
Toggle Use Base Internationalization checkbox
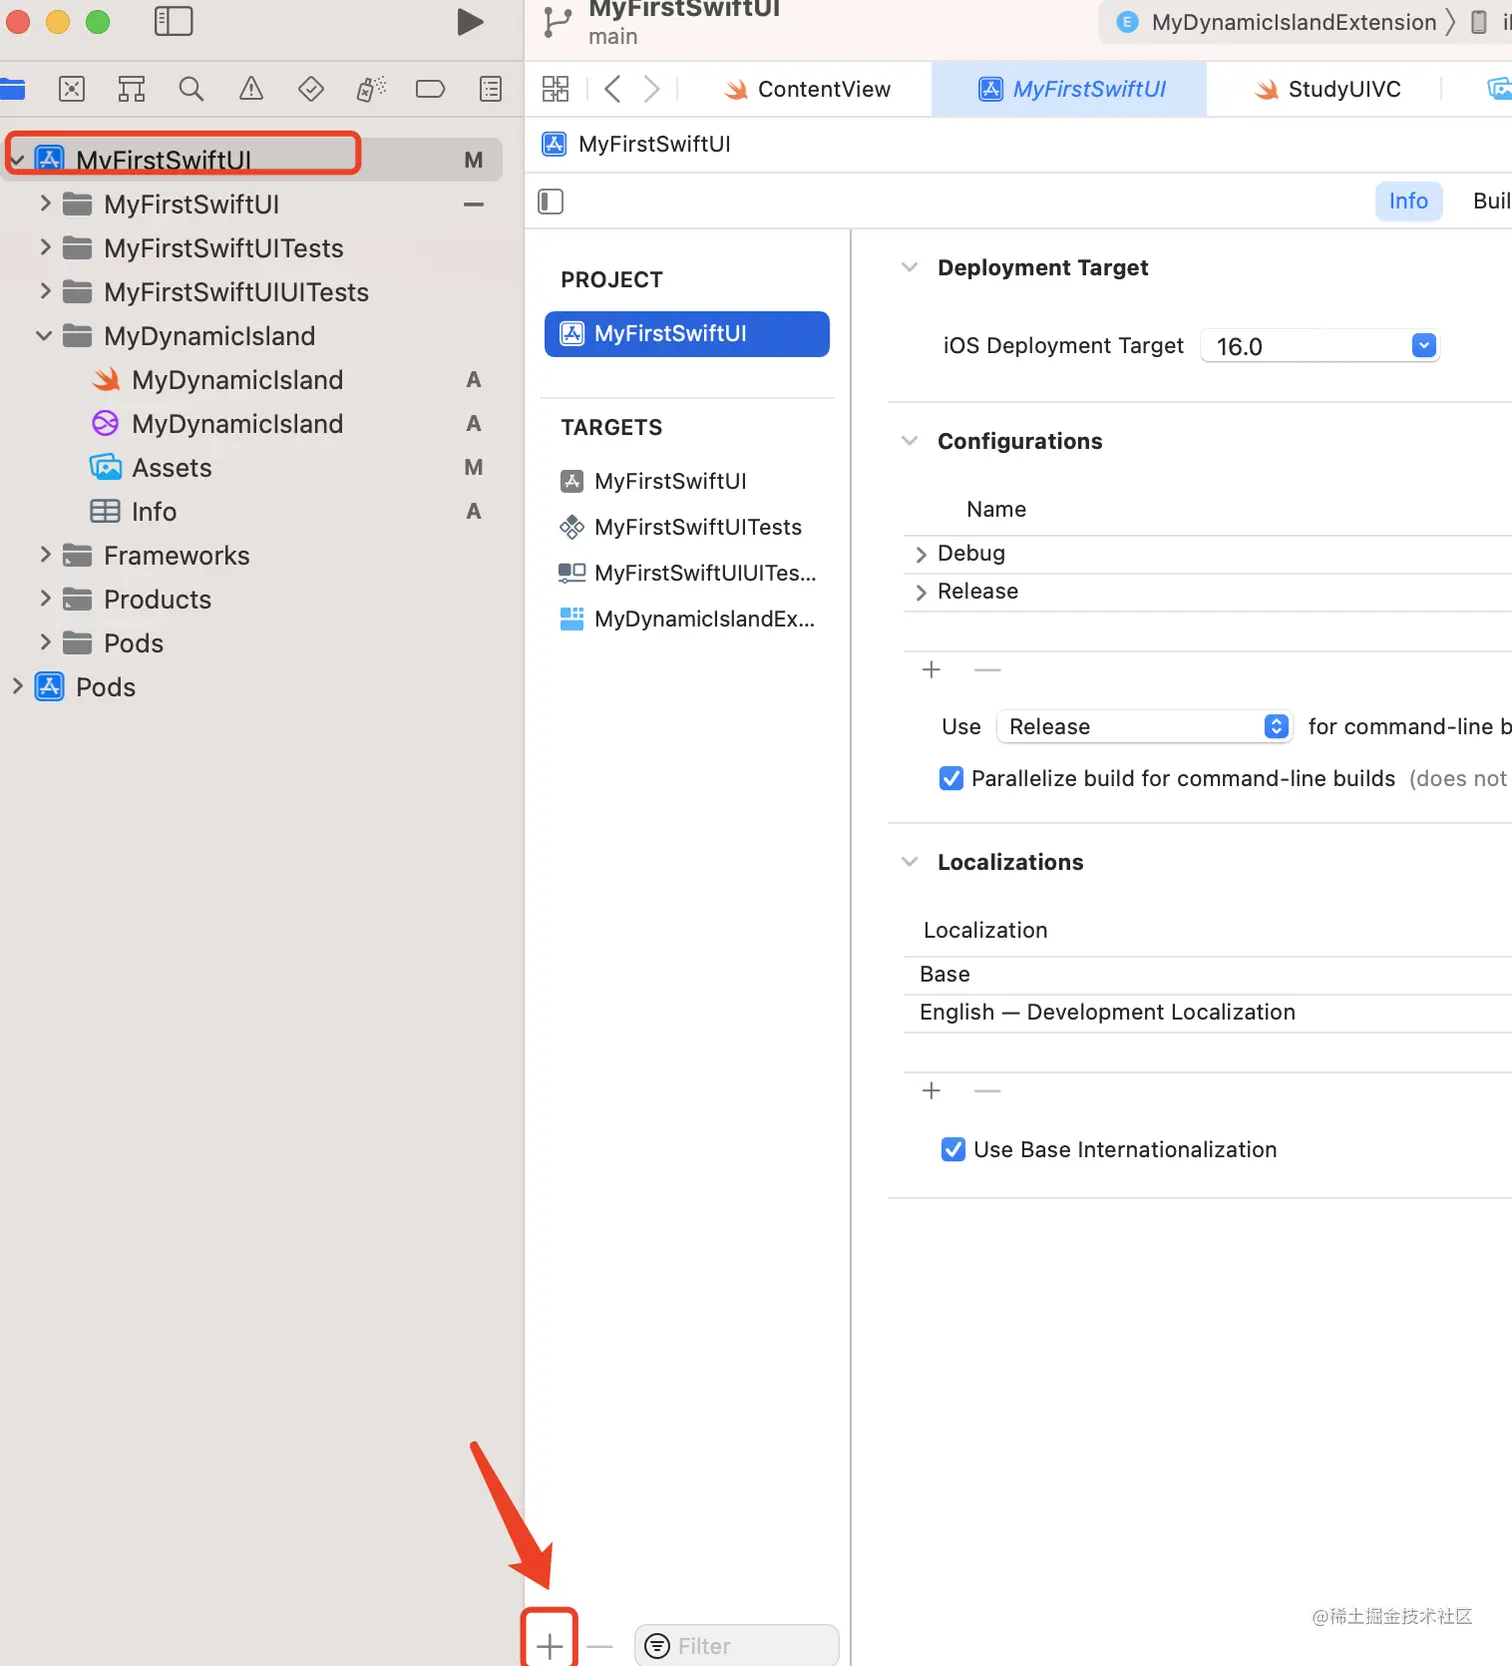point(953,1149)
